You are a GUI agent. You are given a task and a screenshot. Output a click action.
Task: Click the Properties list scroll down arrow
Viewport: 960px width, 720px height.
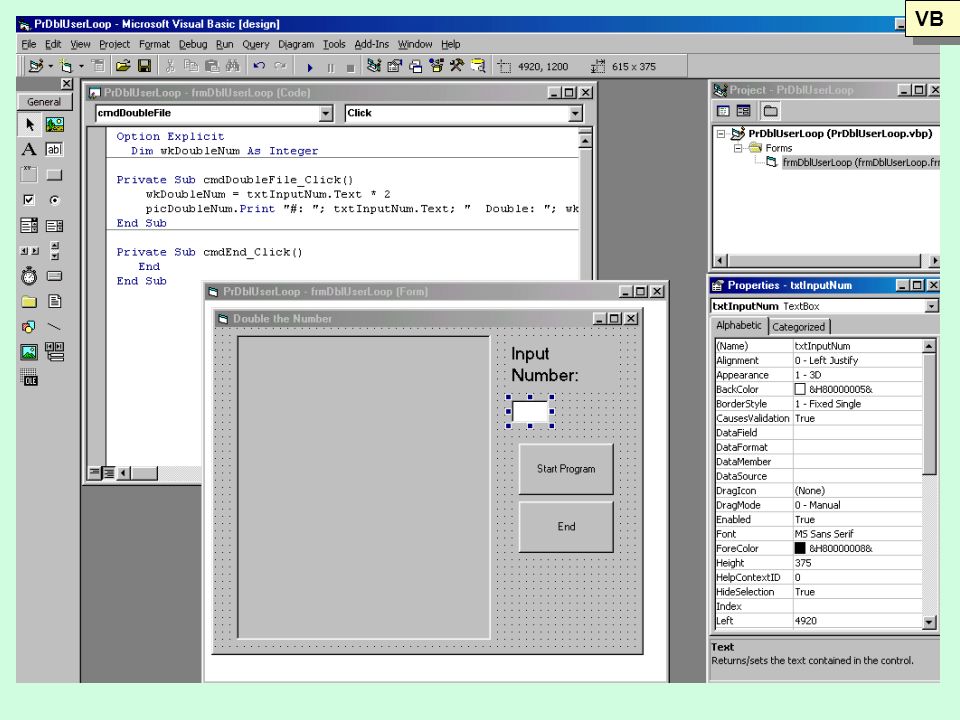pyautogui.click(x=929, y=622)
